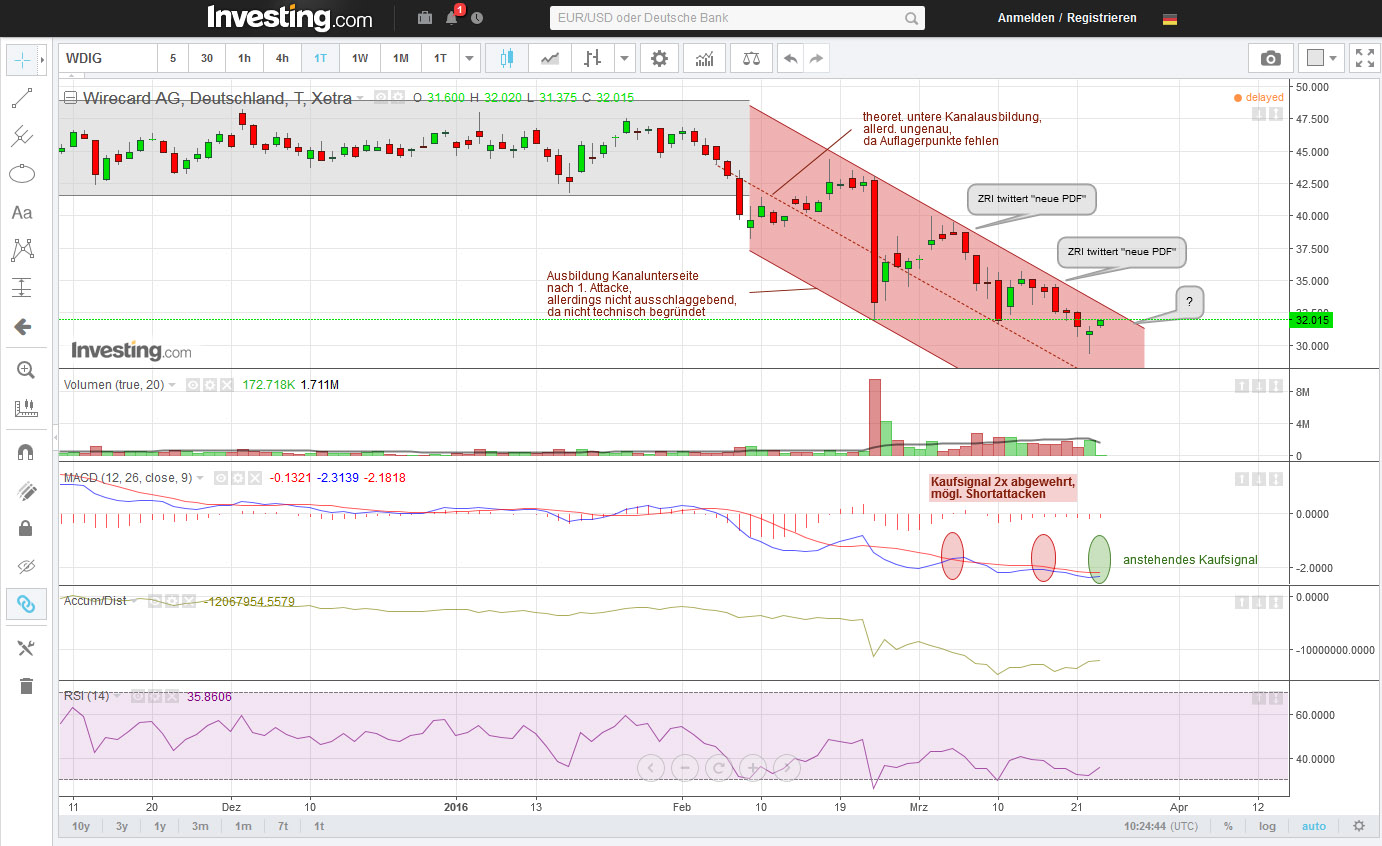This screenshot has width=1382, height=846.
Task: Click the search magnifier icon
Action: click(912, 18)
